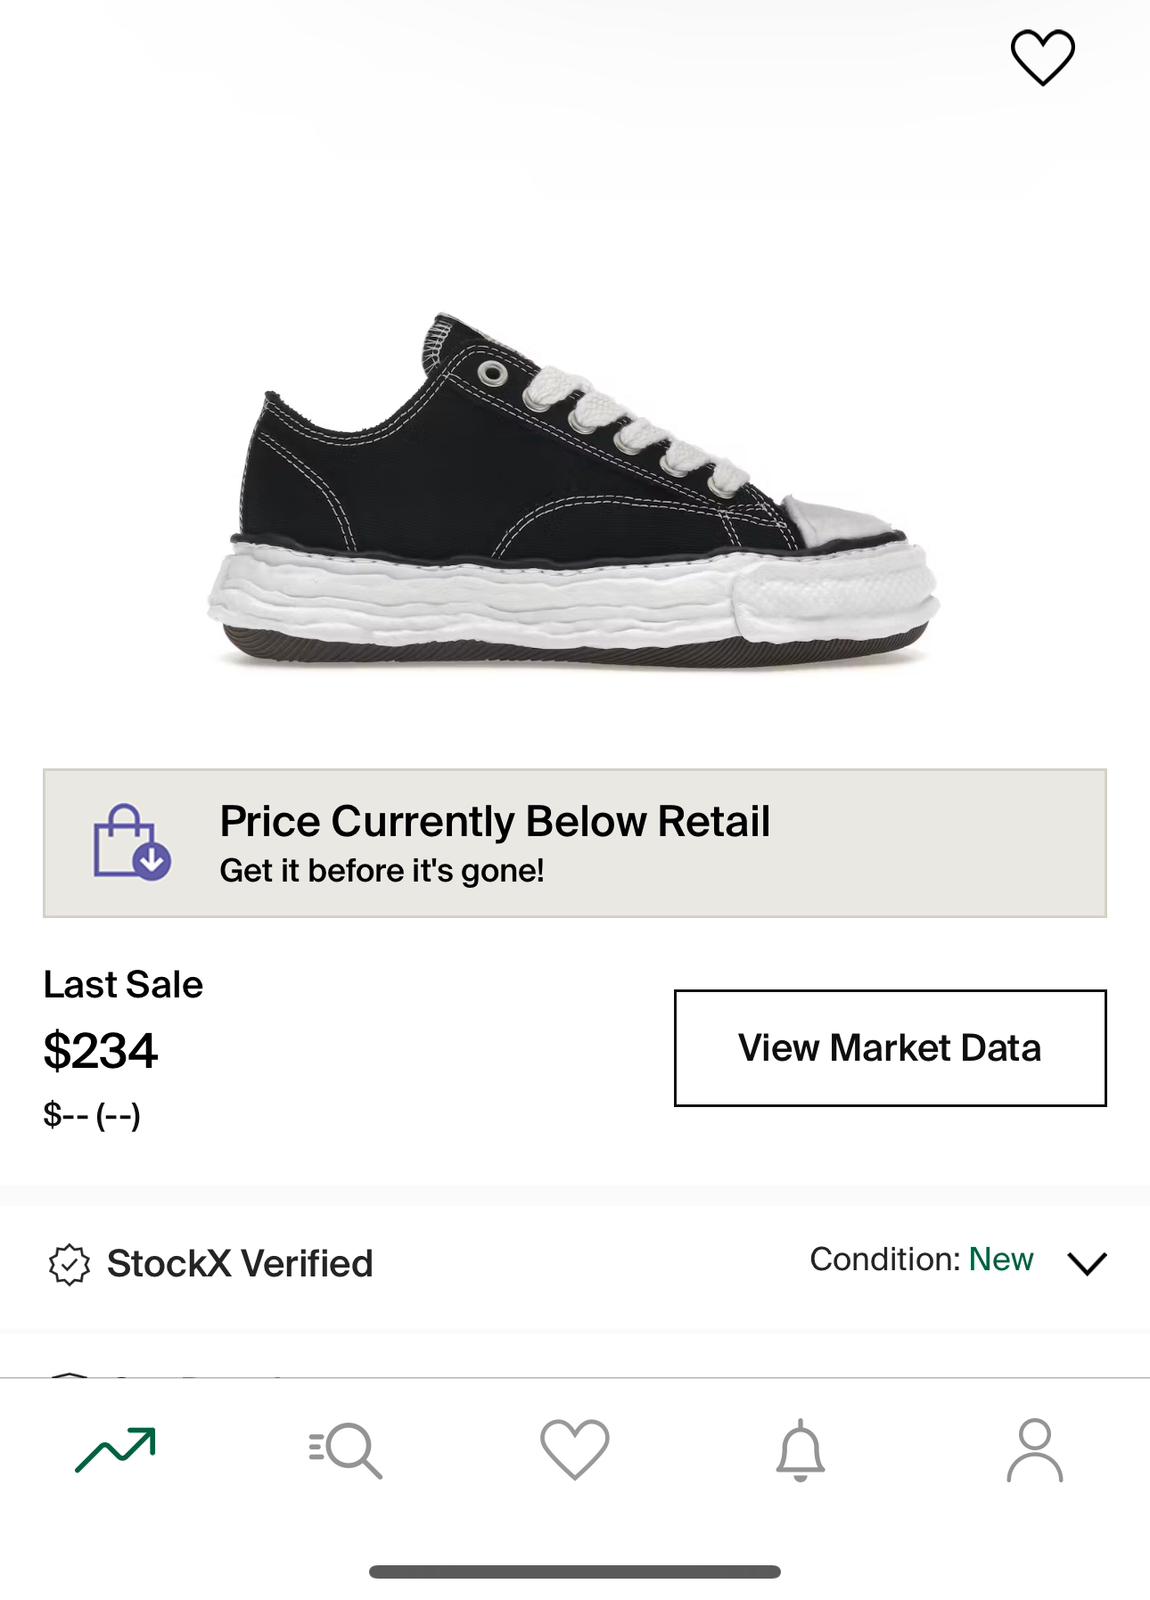This screenshot has width=1150, height=1600.
Task: Click the shopping bag price-drop icon
Action: click(x=131, y=842)
